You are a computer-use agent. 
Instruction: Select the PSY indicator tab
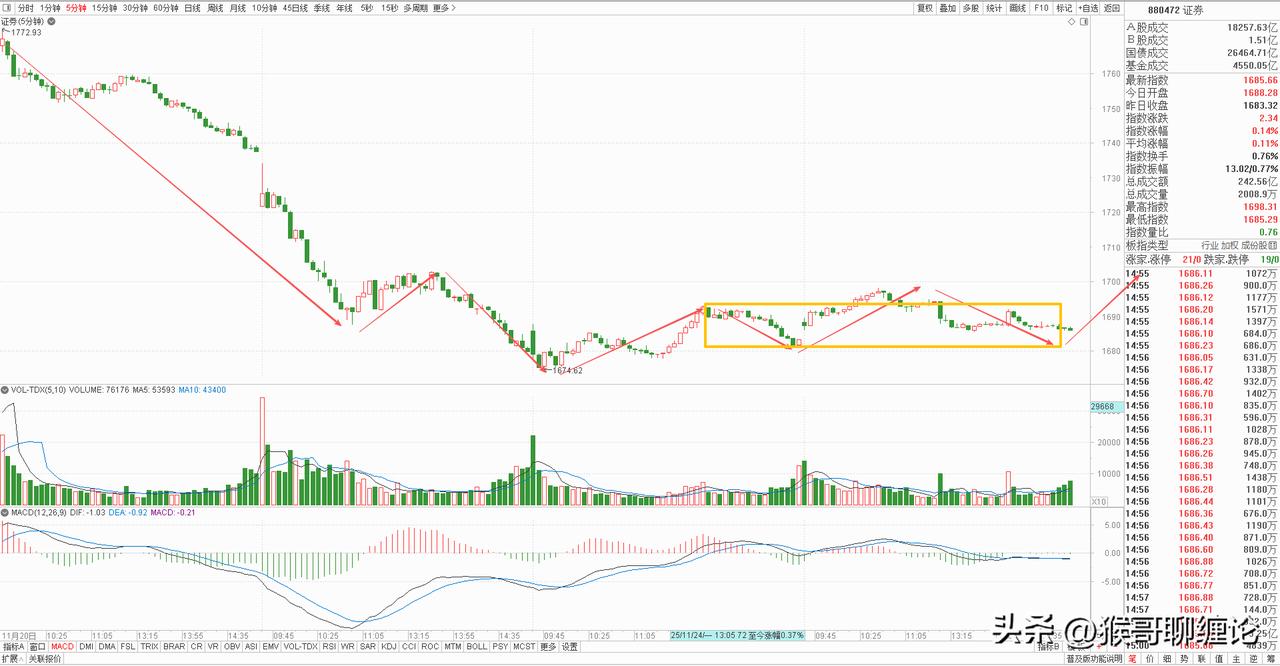tap(500, 646)
